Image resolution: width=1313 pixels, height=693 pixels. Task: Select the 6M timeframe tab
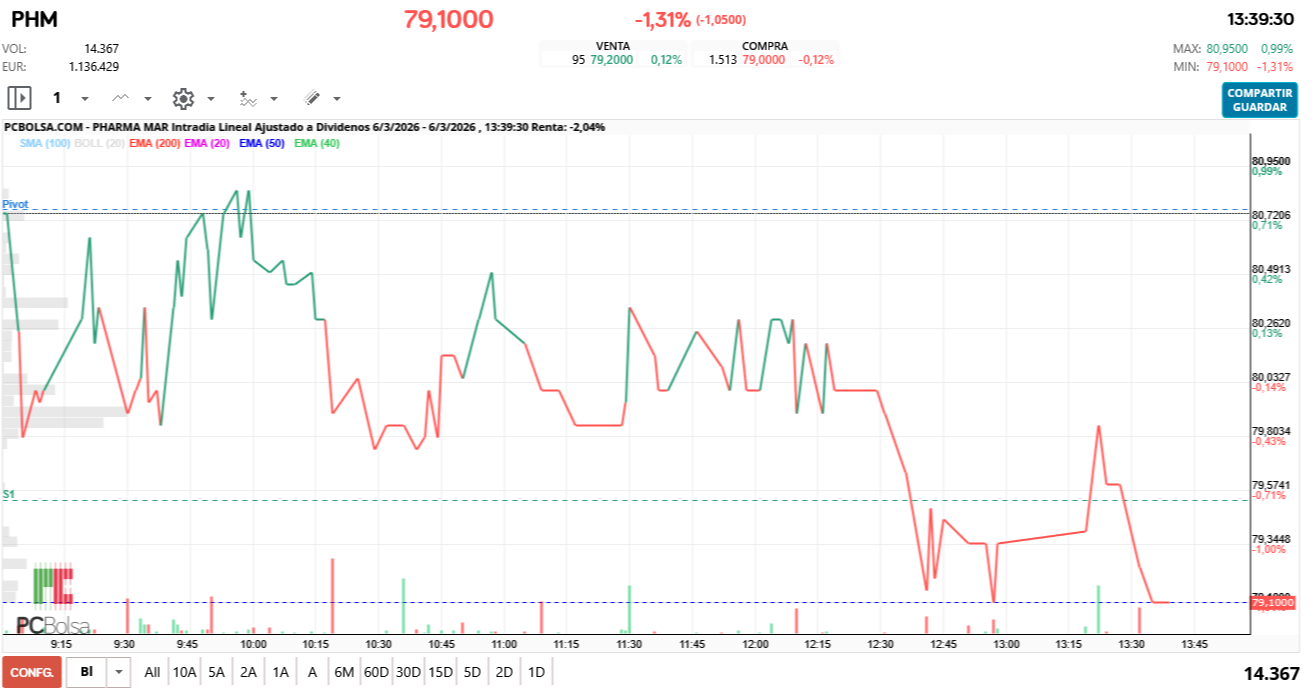coord(345,672)
